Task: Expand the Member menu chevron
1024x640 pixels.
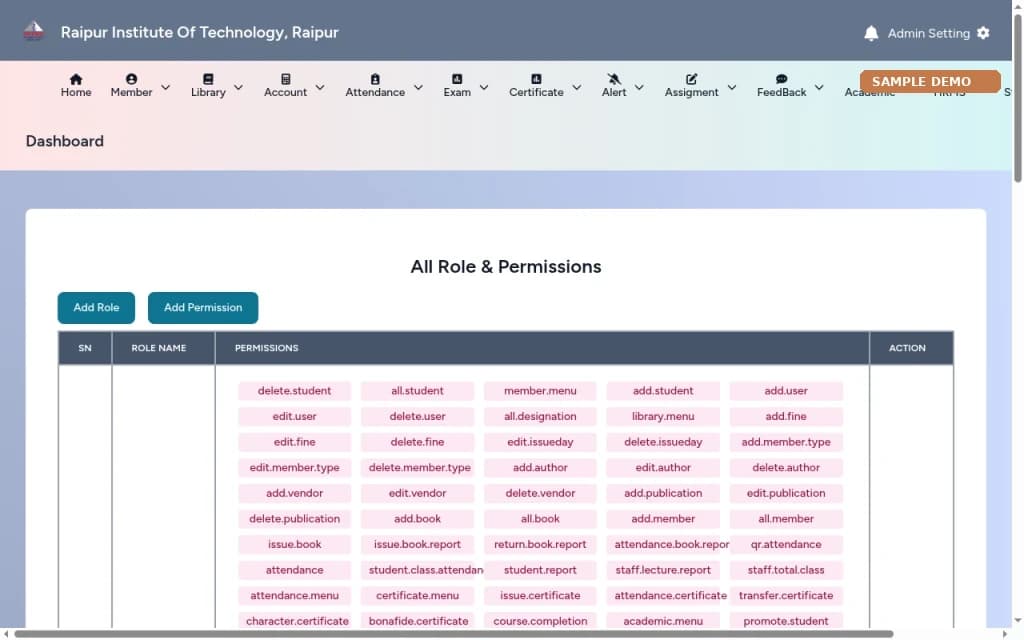Action: 166,87
